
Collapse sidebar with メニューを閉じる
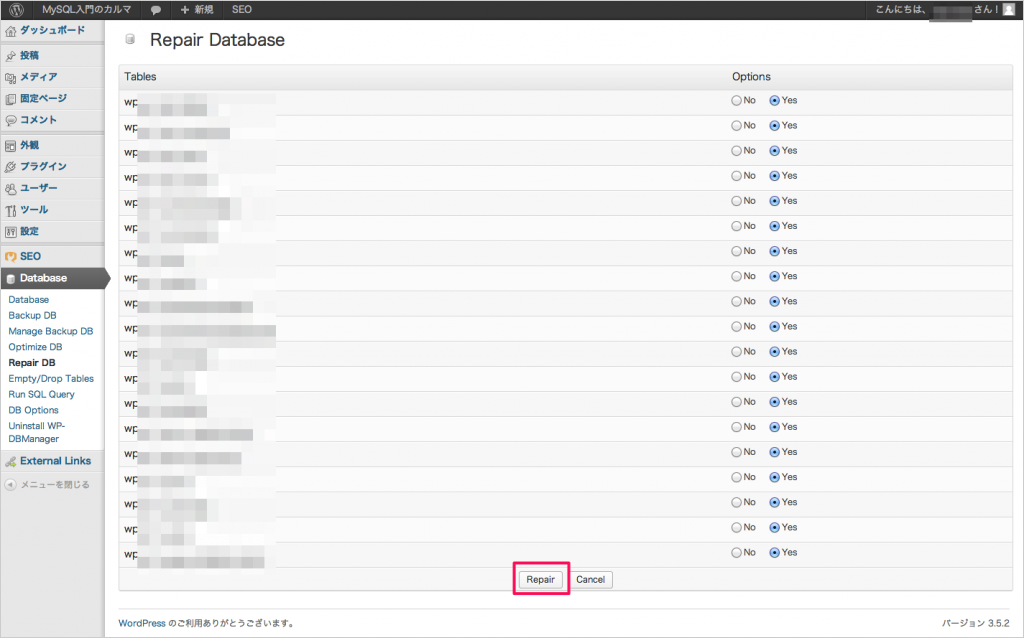[x=55, y=485]
